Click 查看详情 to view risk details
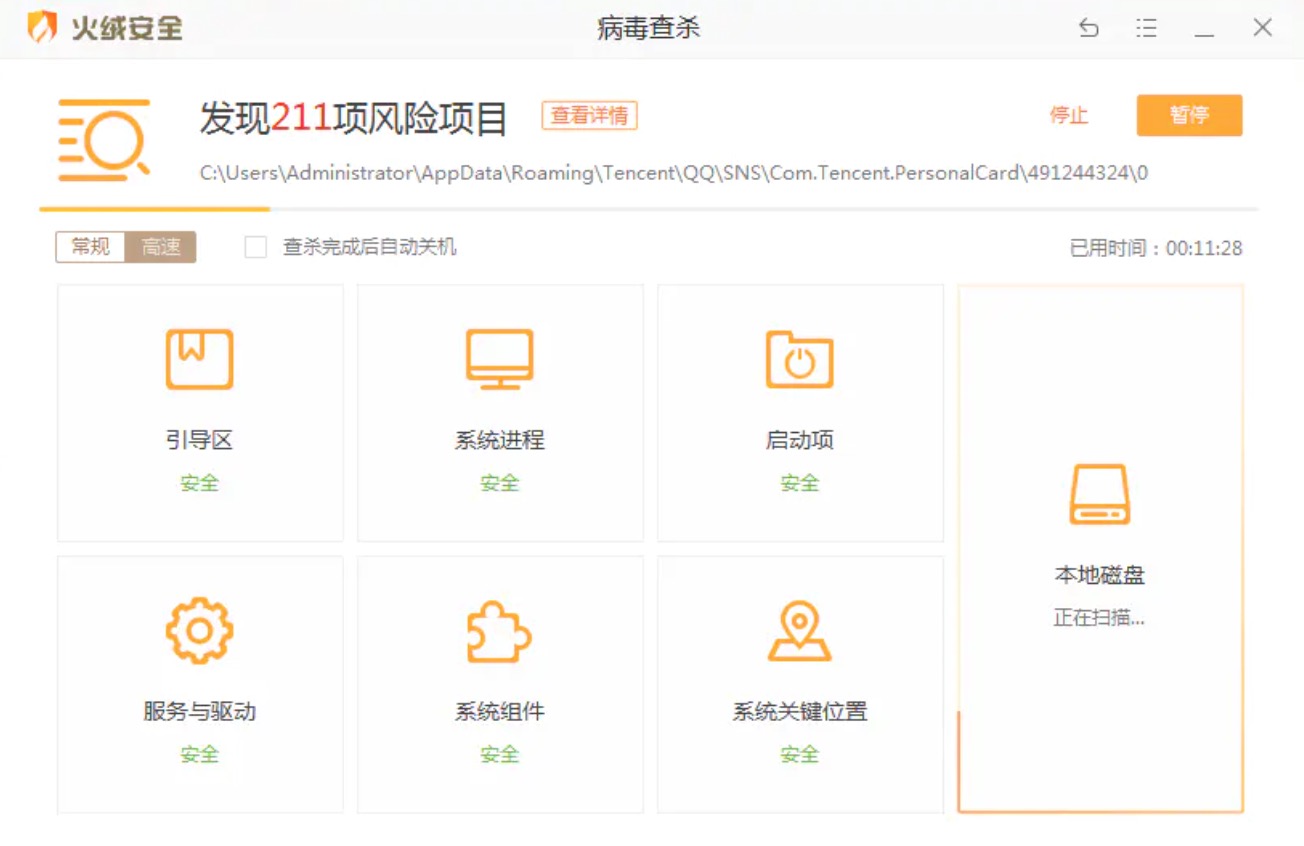The image size is (1304, 846). click(x=589, y=116)
